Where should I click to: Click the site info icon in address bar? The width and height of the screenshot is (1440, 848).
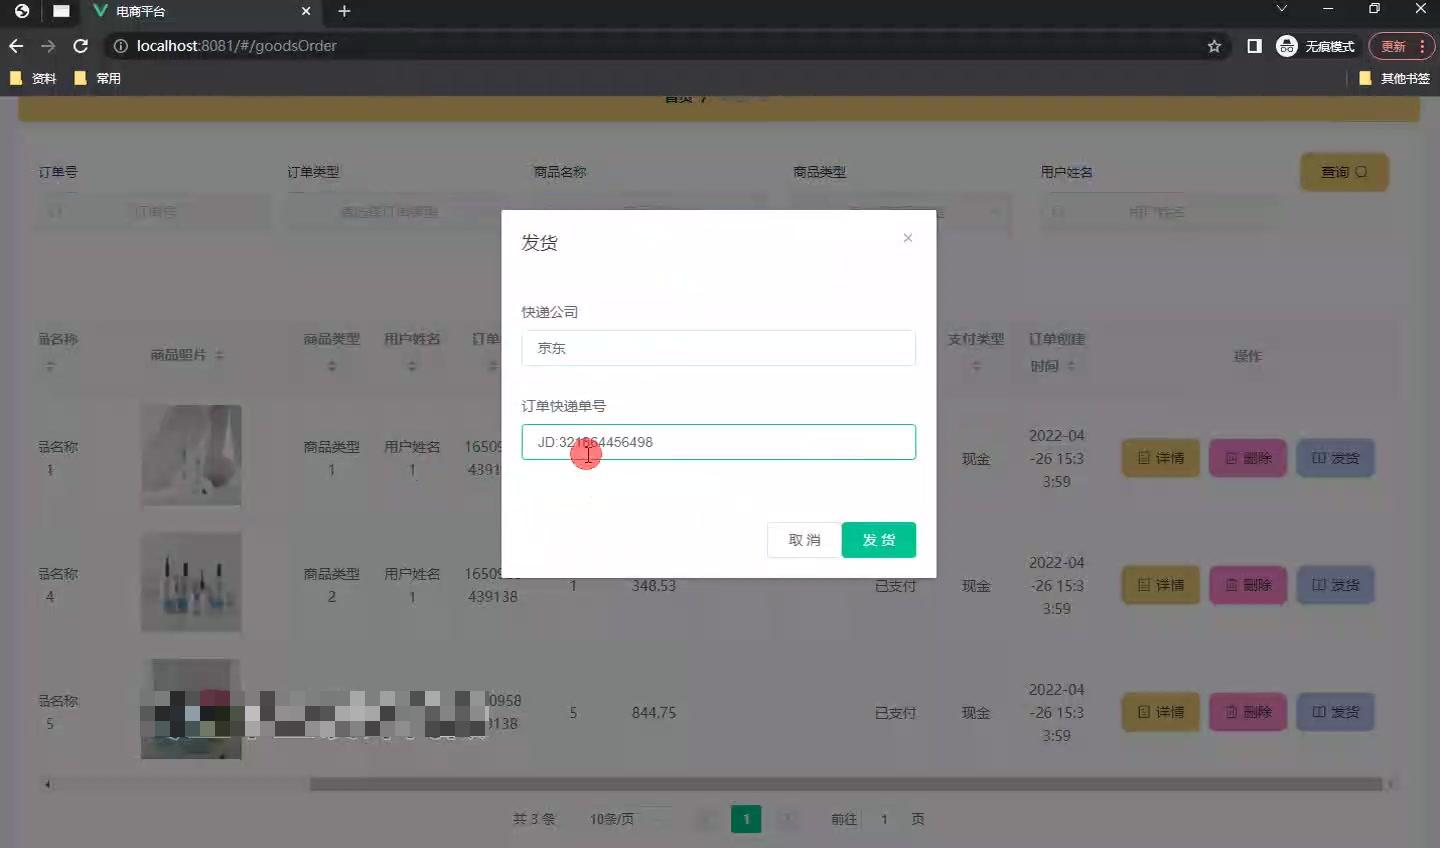120,46
